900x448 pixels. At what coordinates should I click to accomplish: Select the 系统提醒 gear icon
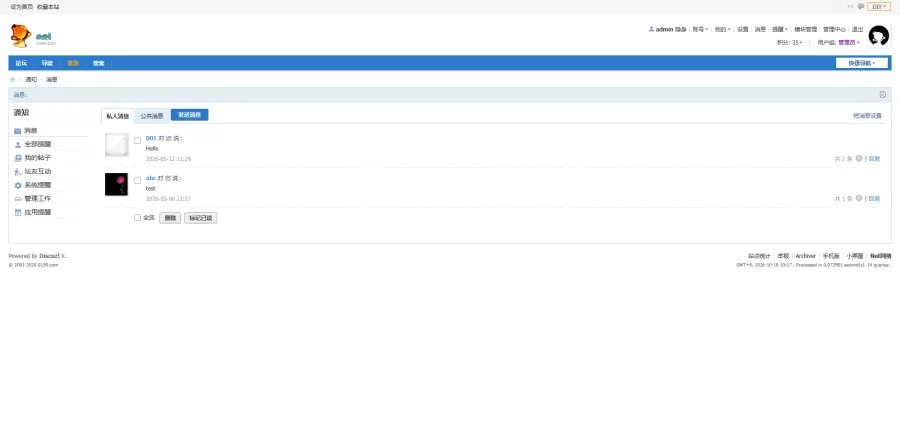18,185
